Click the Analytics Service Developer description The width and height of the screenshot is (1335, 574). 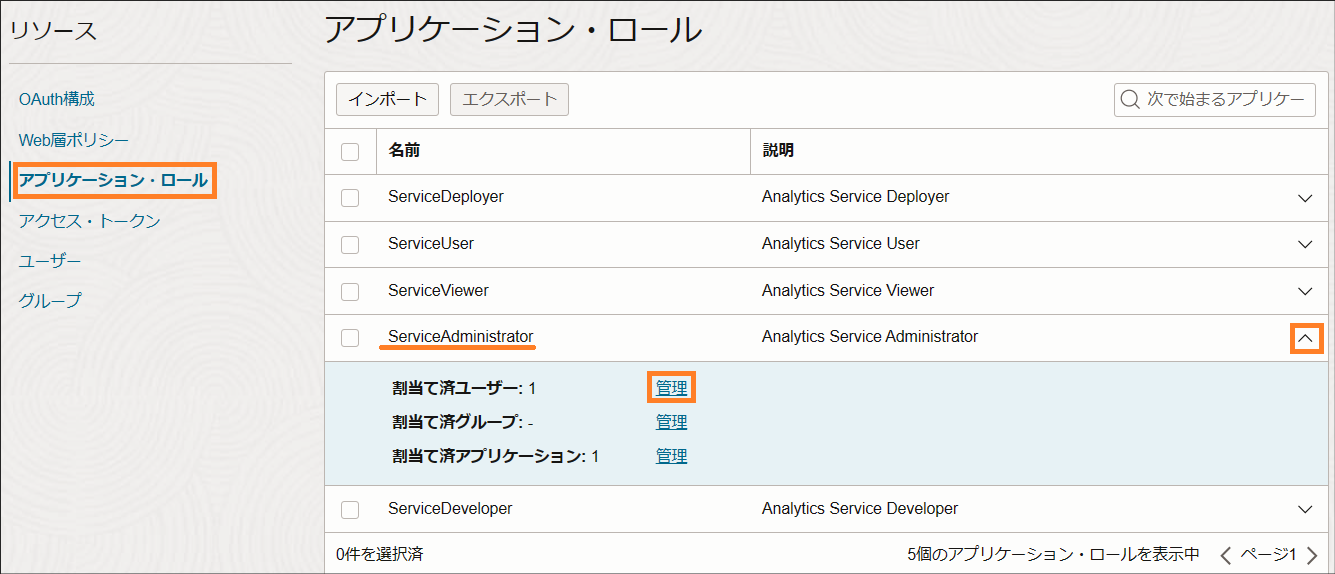point(860,509)
